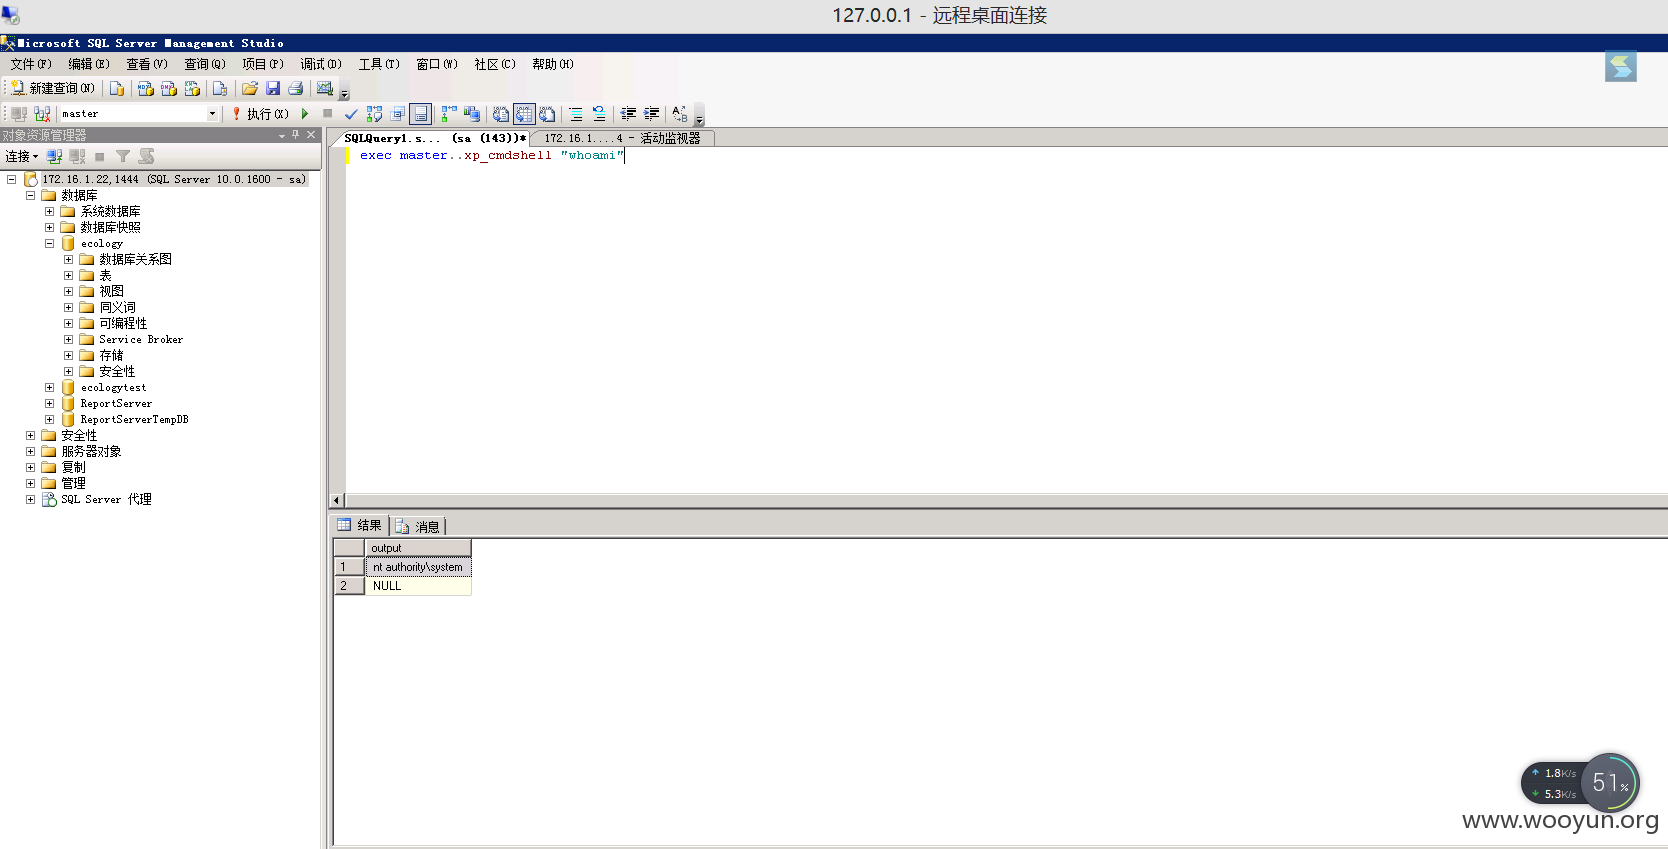Expand the 系统数据库 folder
This screenshot has height=849, width=1668.
tap(49, 211)
